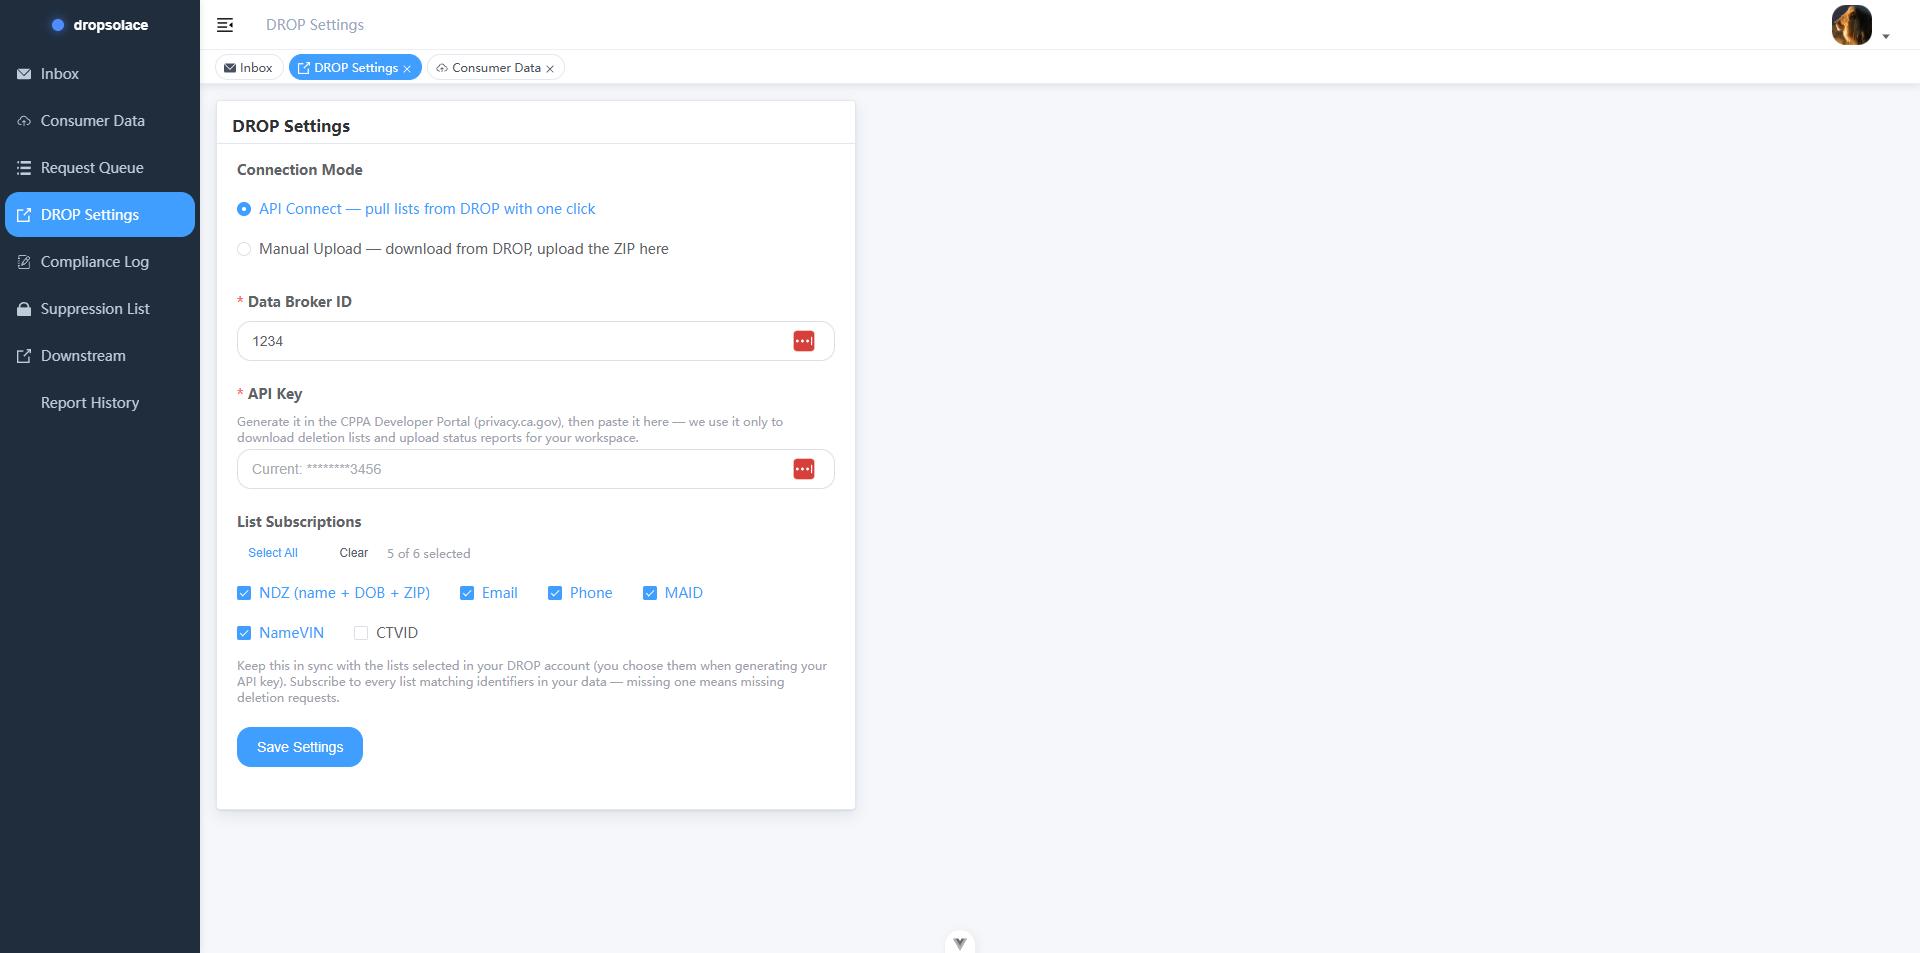1920x953 pixels.
Task: Switch to the Inbox tab
Action: pos(249,68)
